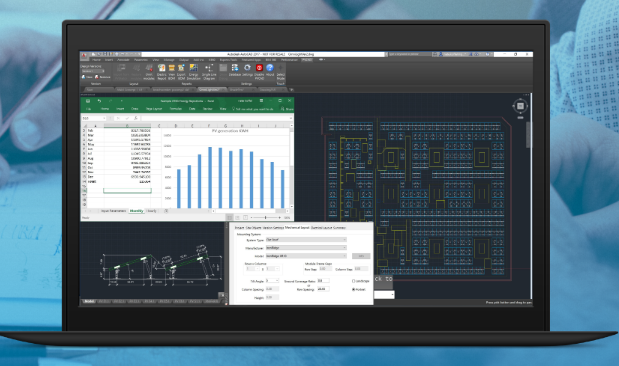Select the Monthly sheet tab in Excel
The width and height of the screenshot is (619, 366).
(x=136, y=211)
